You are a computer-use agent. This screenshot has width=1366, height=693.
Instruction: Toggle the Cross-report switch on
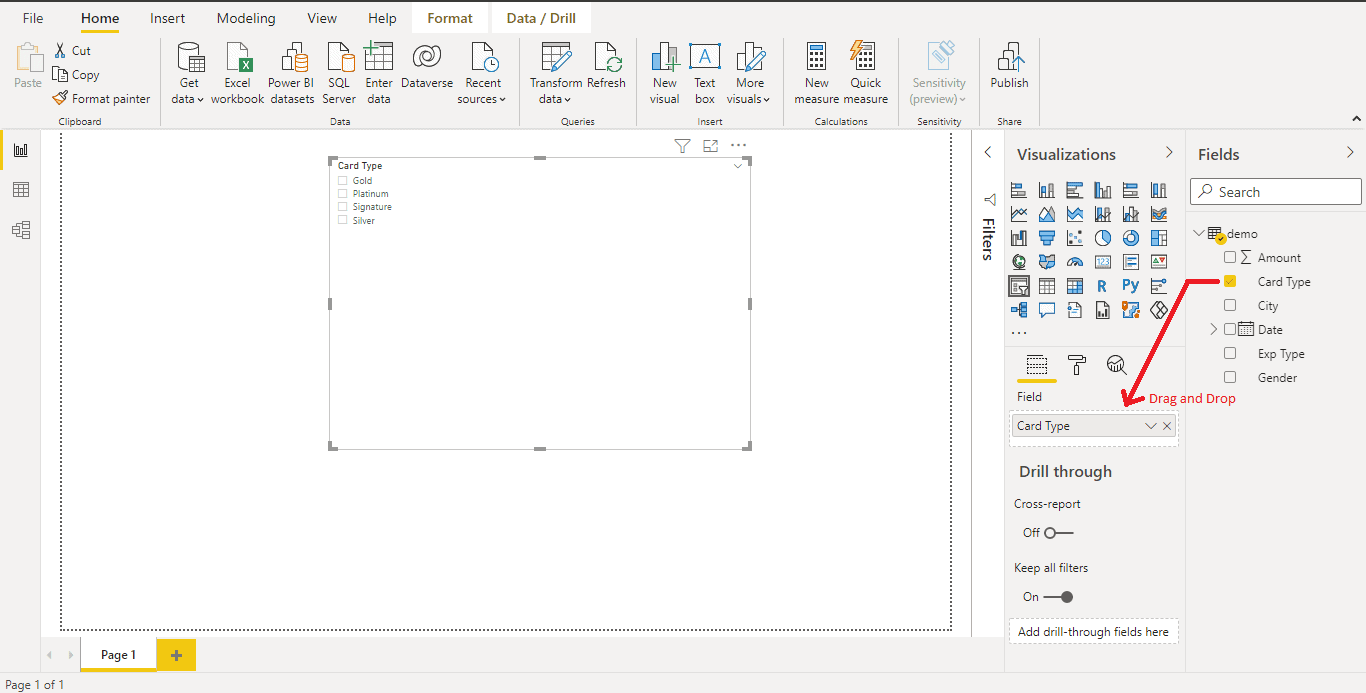point(1058,533)
